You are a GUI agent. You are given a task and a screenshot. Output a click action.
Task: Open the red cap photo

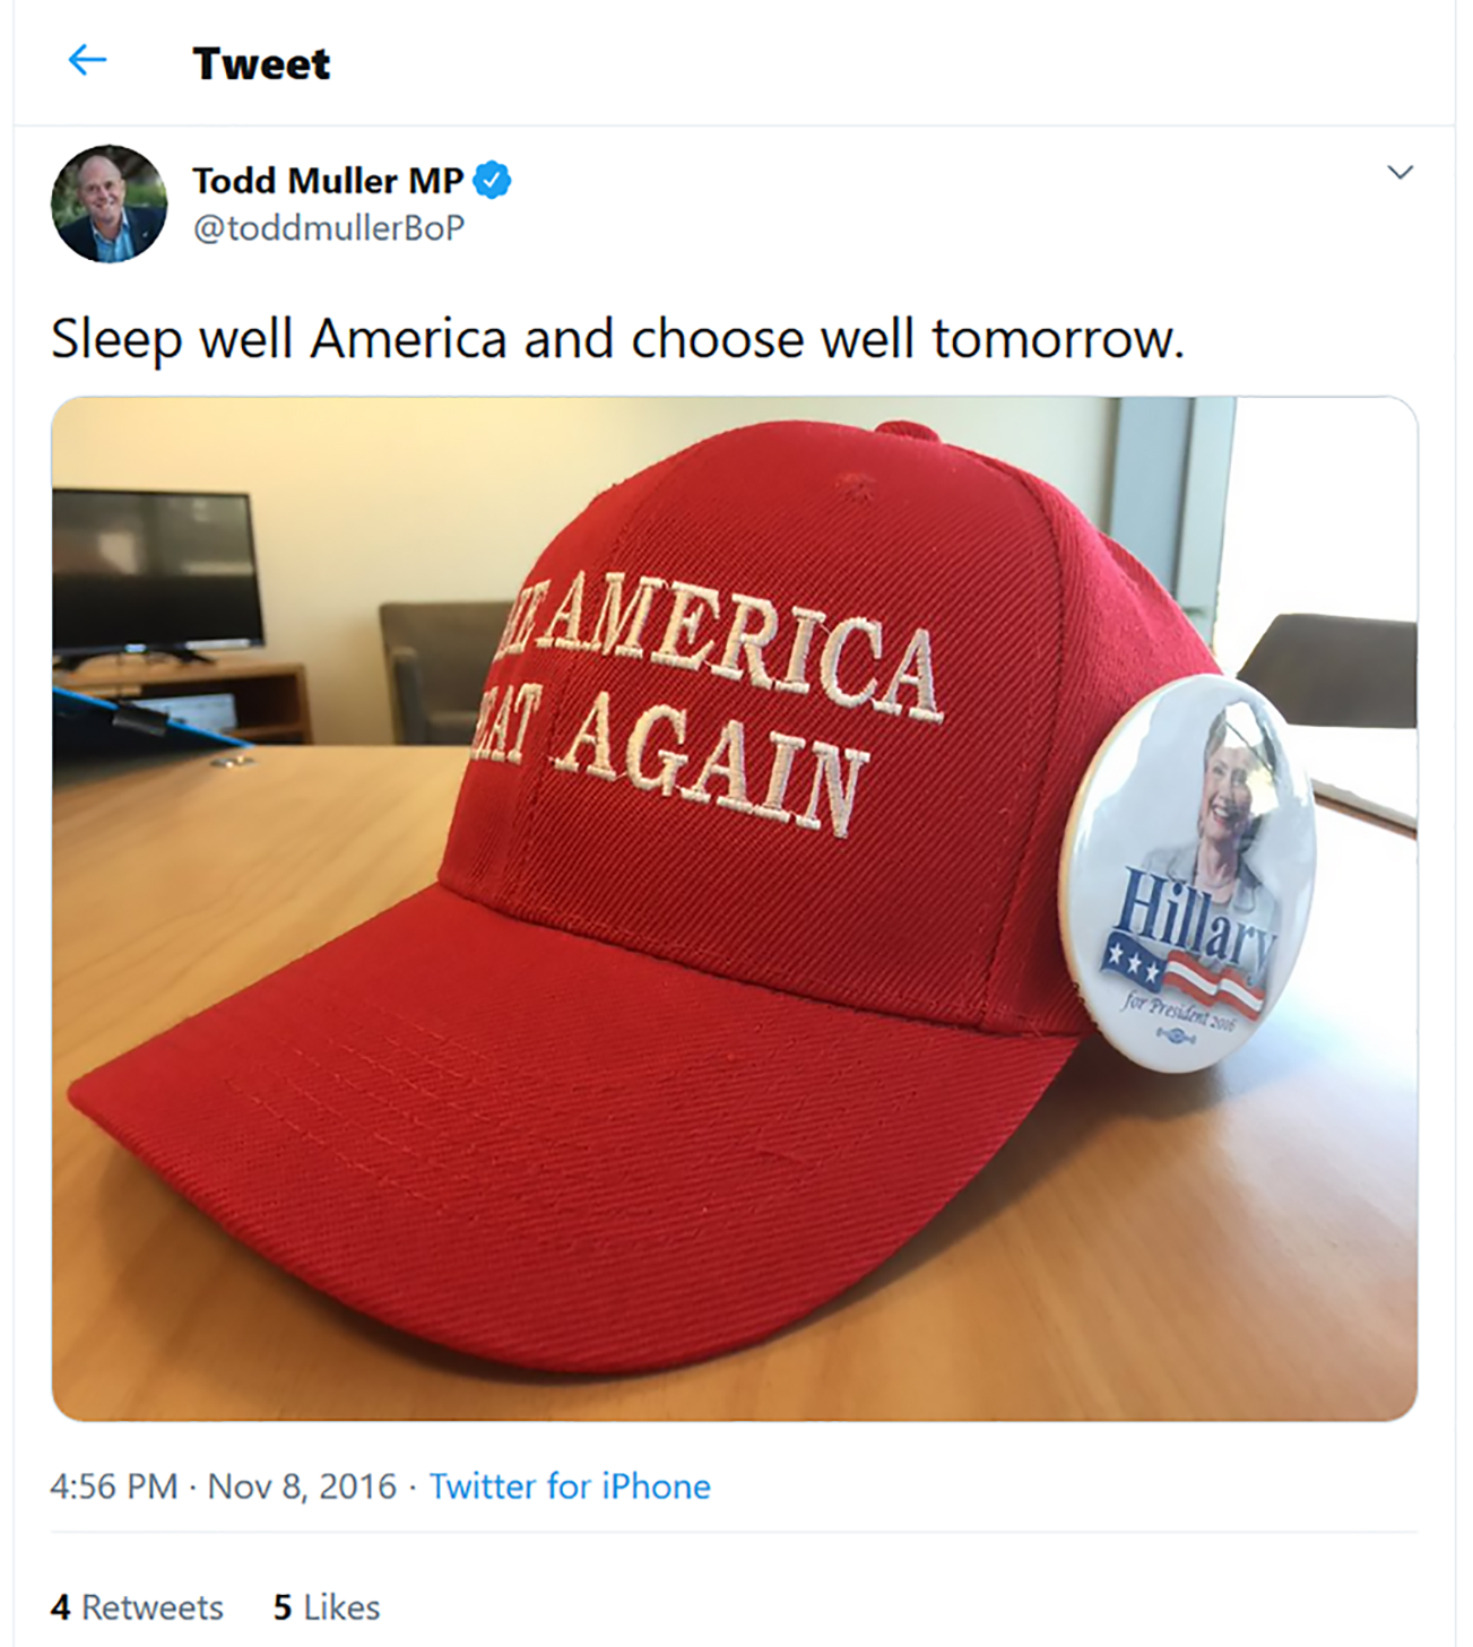(x=734, y=908)
